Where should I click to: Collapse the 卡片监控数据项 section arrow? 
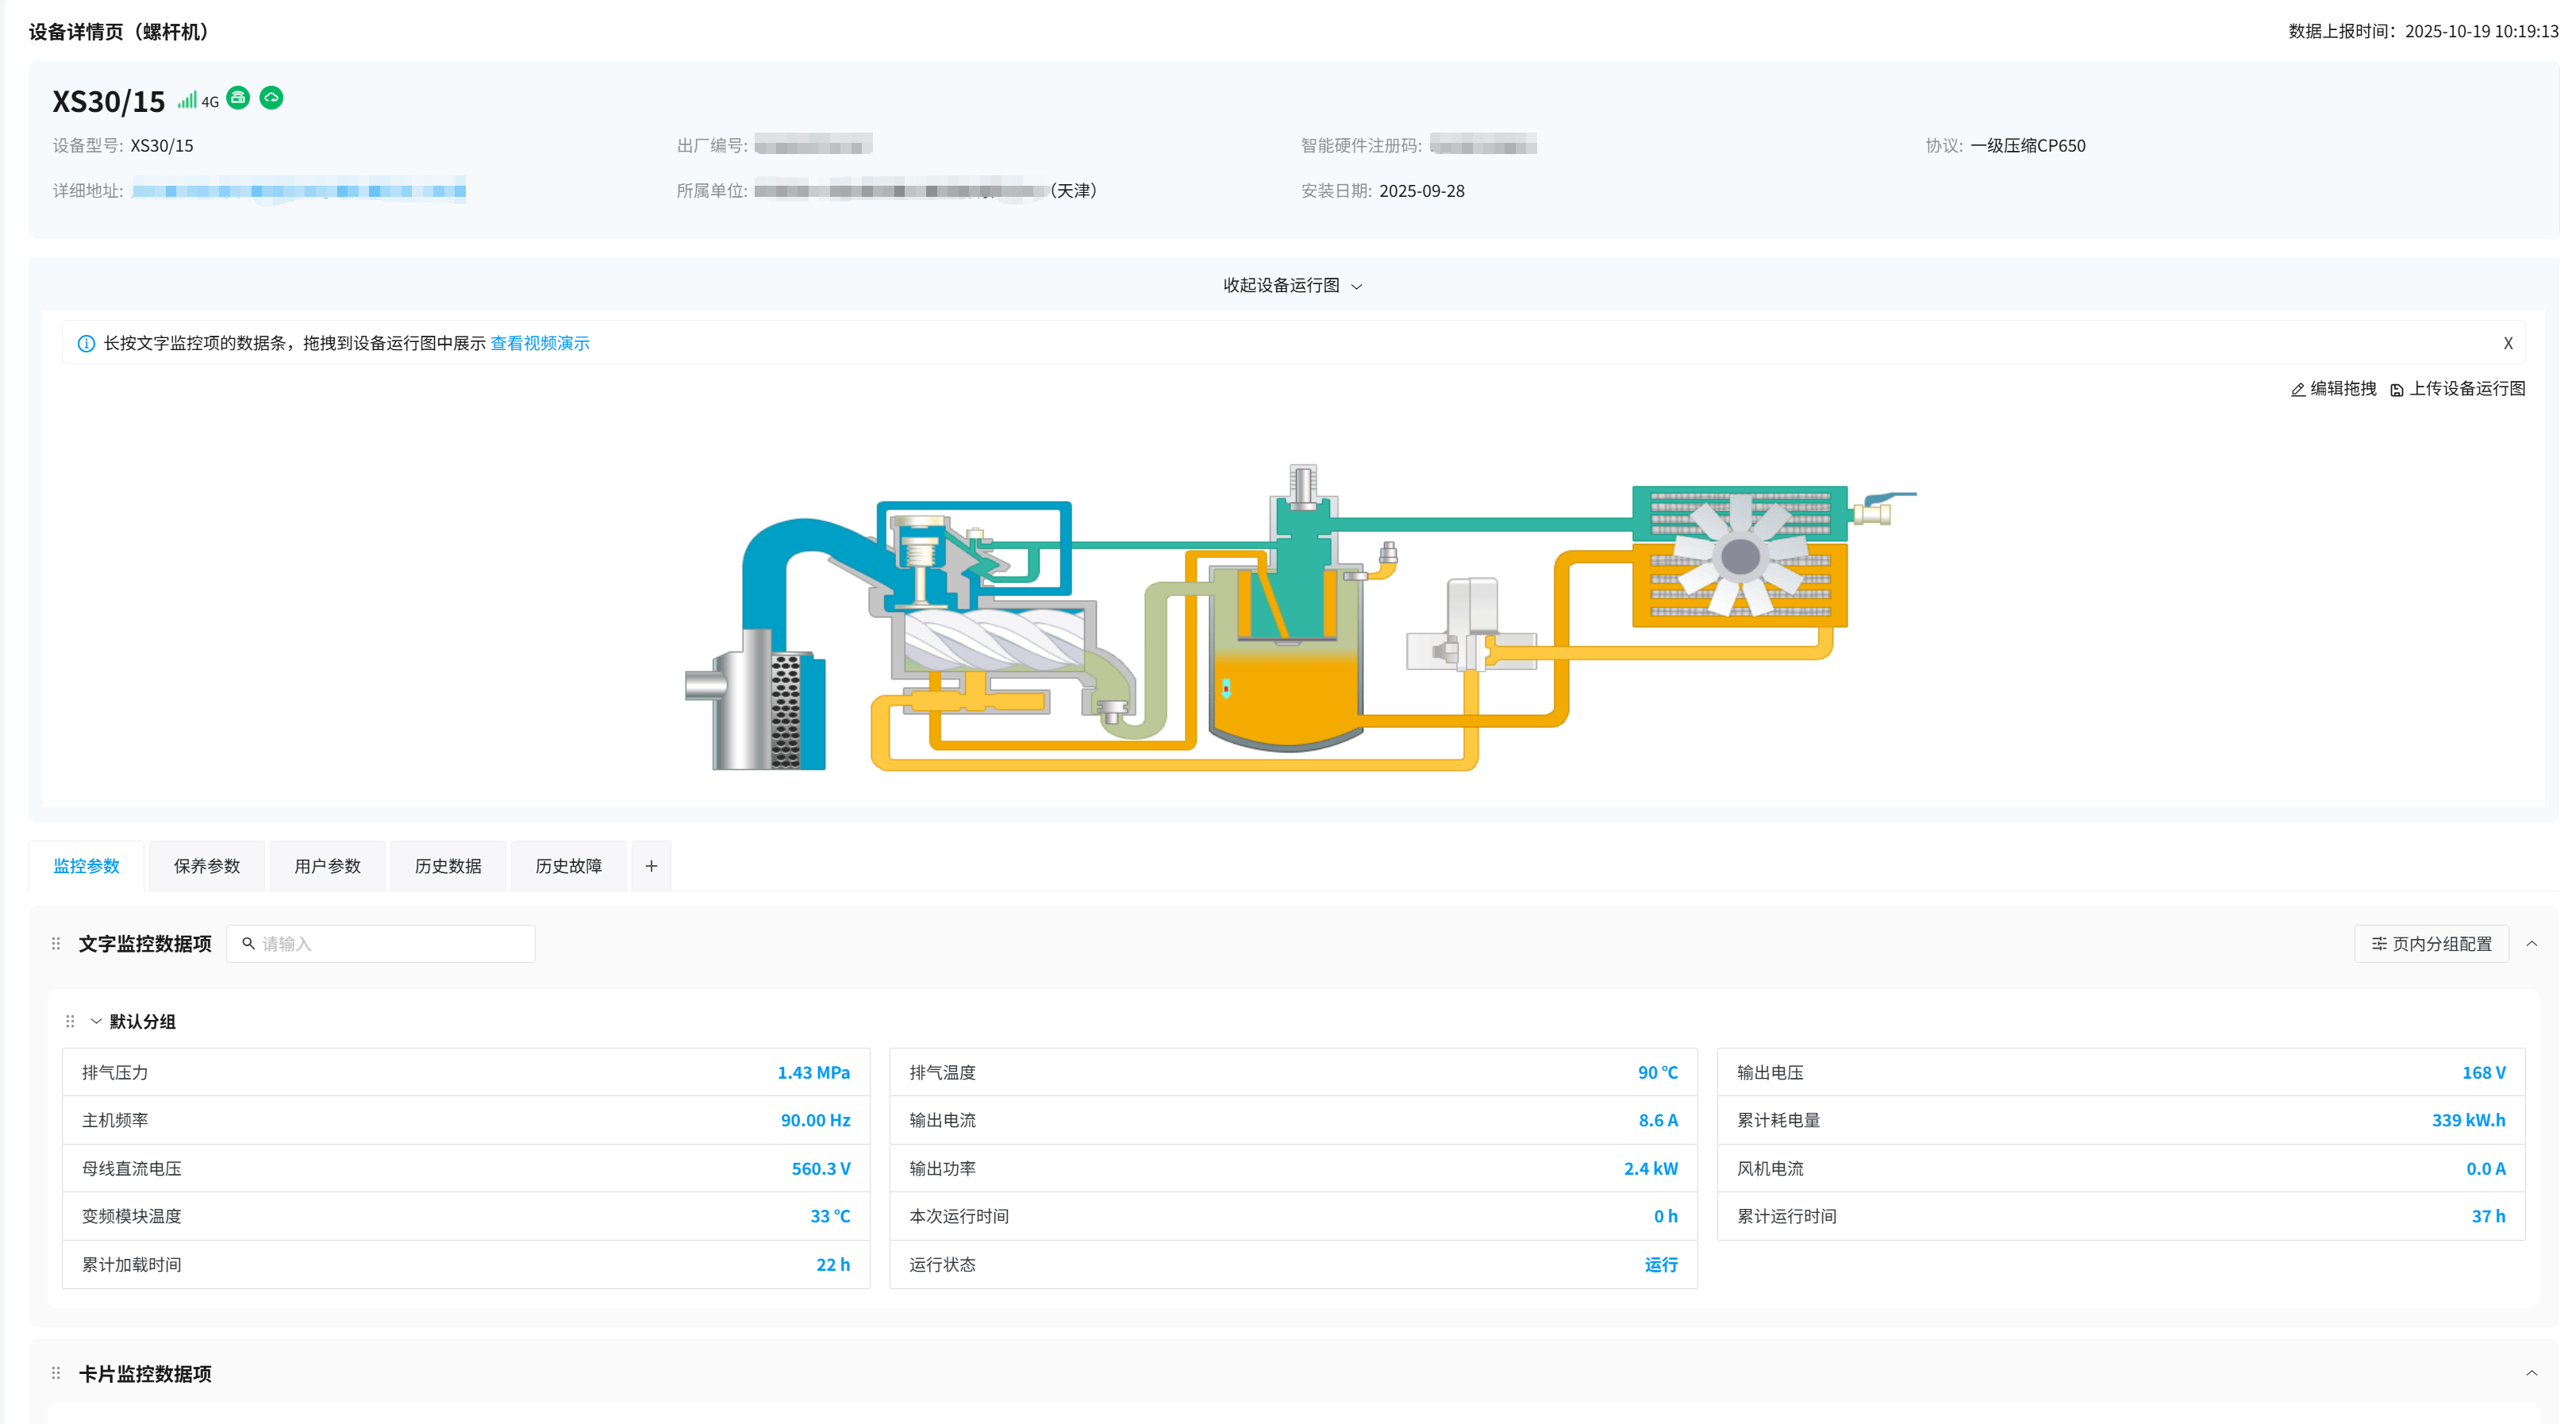pyautogui.click(x=2532, y=1373)
